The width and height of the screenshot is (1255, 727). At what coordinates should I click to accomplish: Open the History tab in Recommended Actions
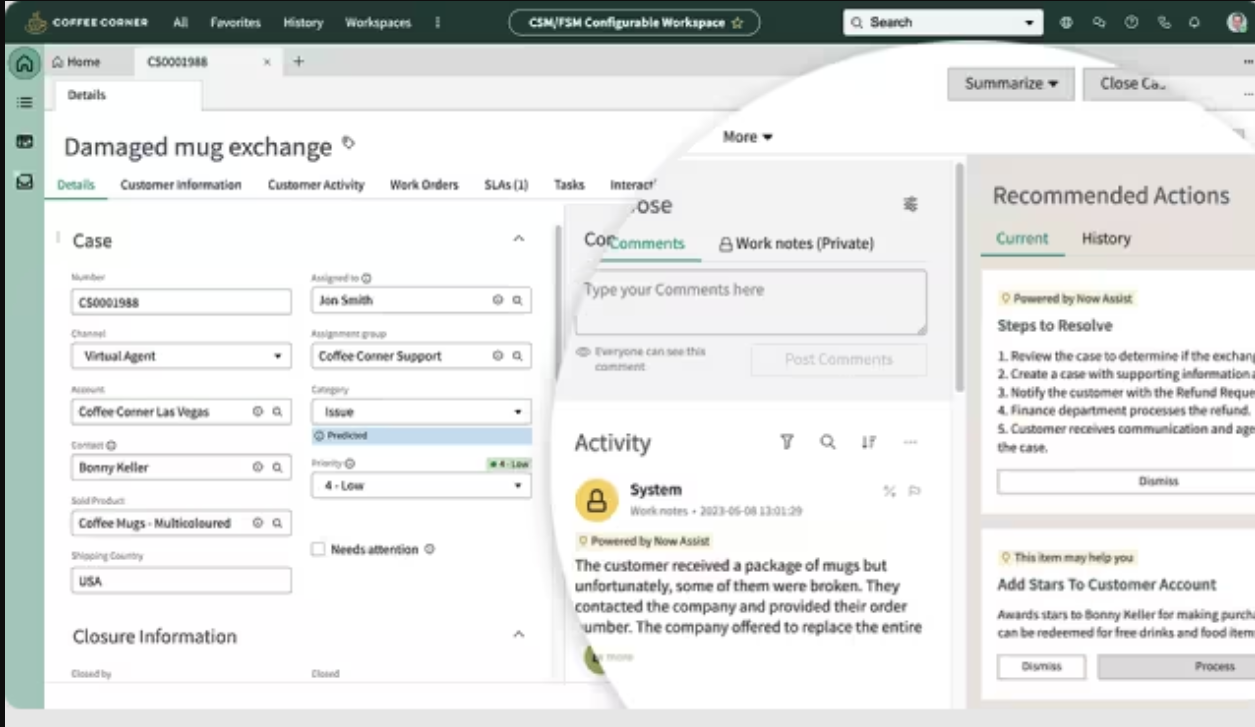(1106, 238)
